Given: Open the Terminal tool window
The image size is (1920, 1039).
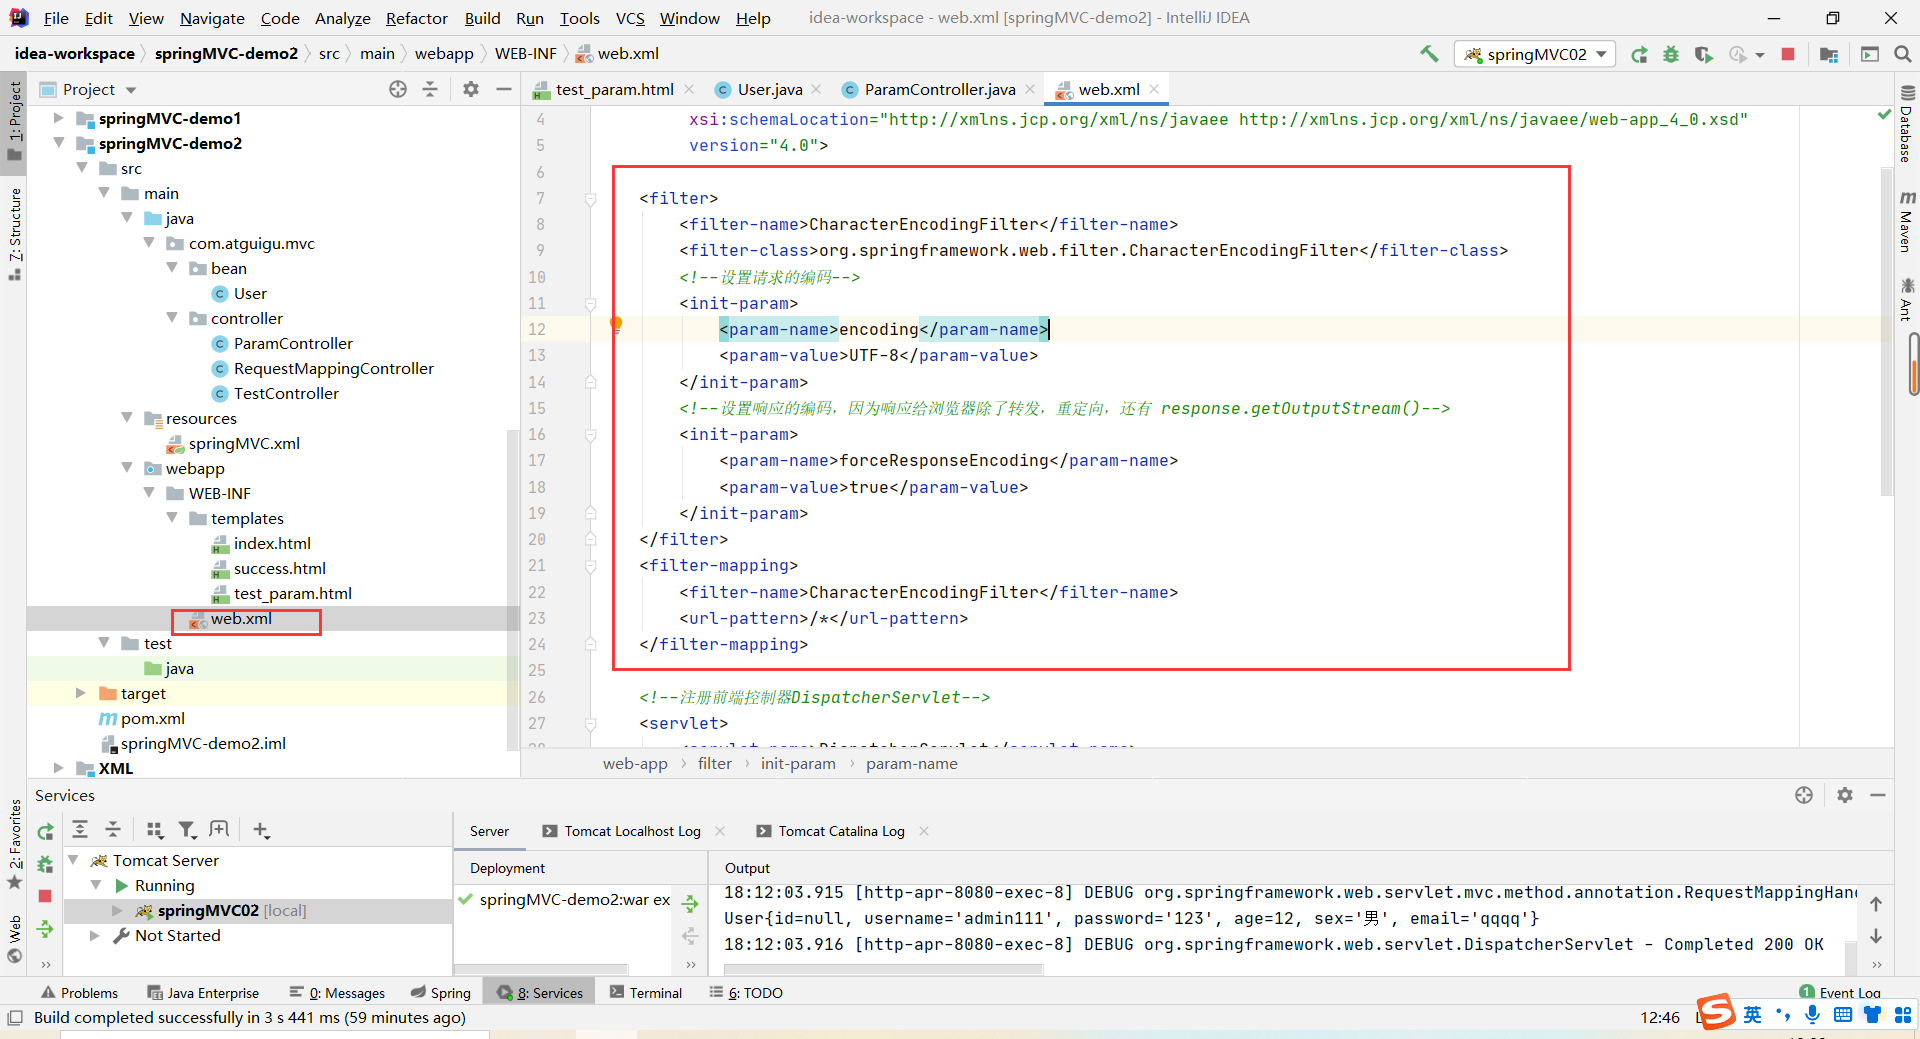Looking at the screenshot, I should [646, 992].
